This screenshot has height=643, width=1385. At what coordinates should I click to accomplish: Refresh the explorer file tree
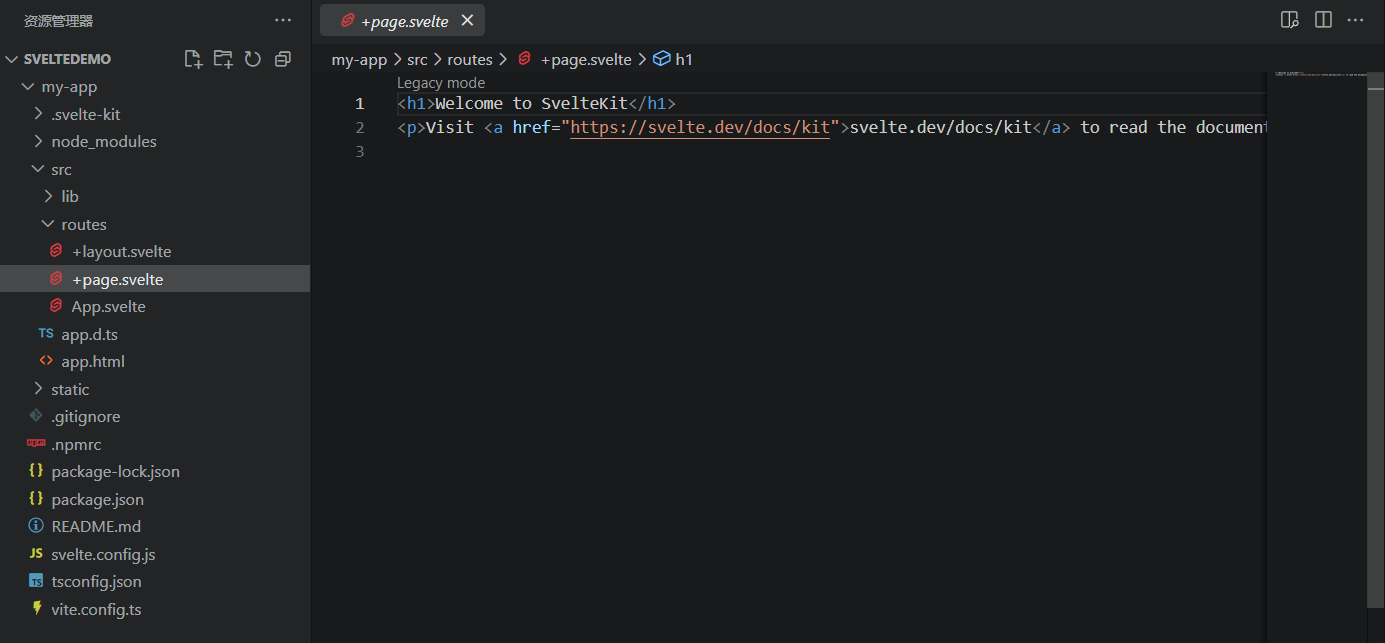point(253,59)
